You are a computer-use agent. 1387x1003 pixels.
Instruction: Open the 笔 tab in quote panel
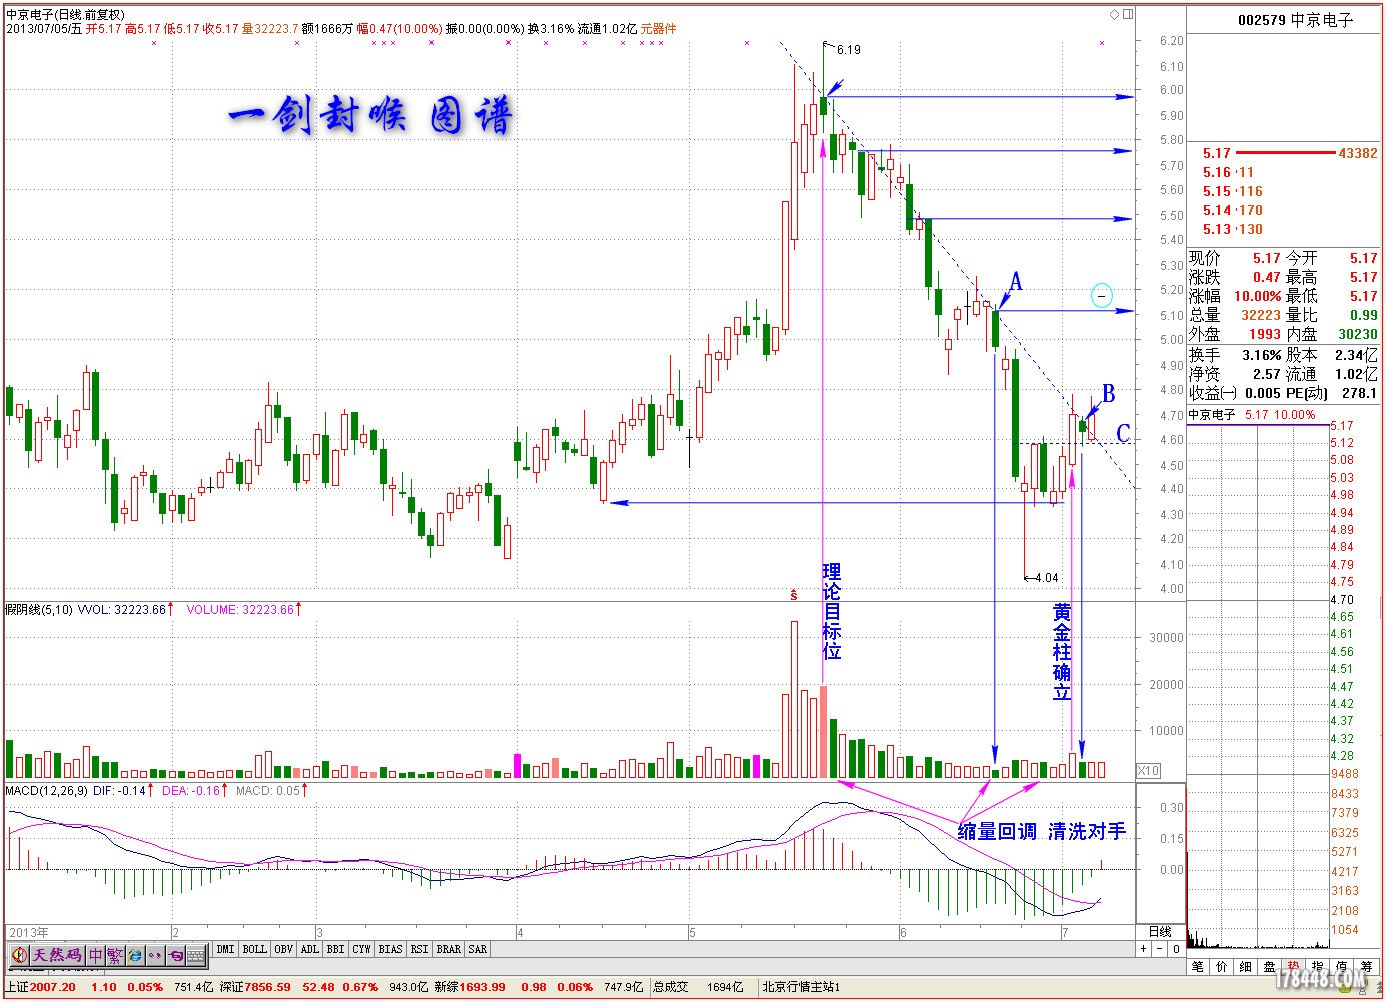click(1198, 966)
